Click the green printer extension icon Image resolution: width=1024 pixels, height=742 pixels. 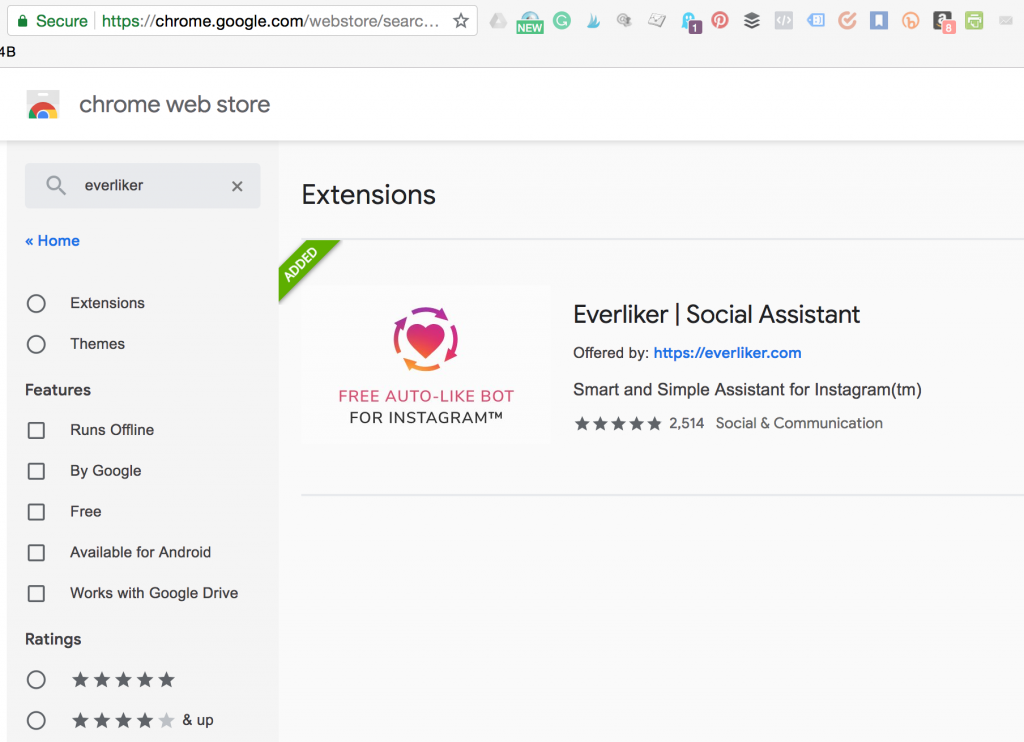pos(974,21)
